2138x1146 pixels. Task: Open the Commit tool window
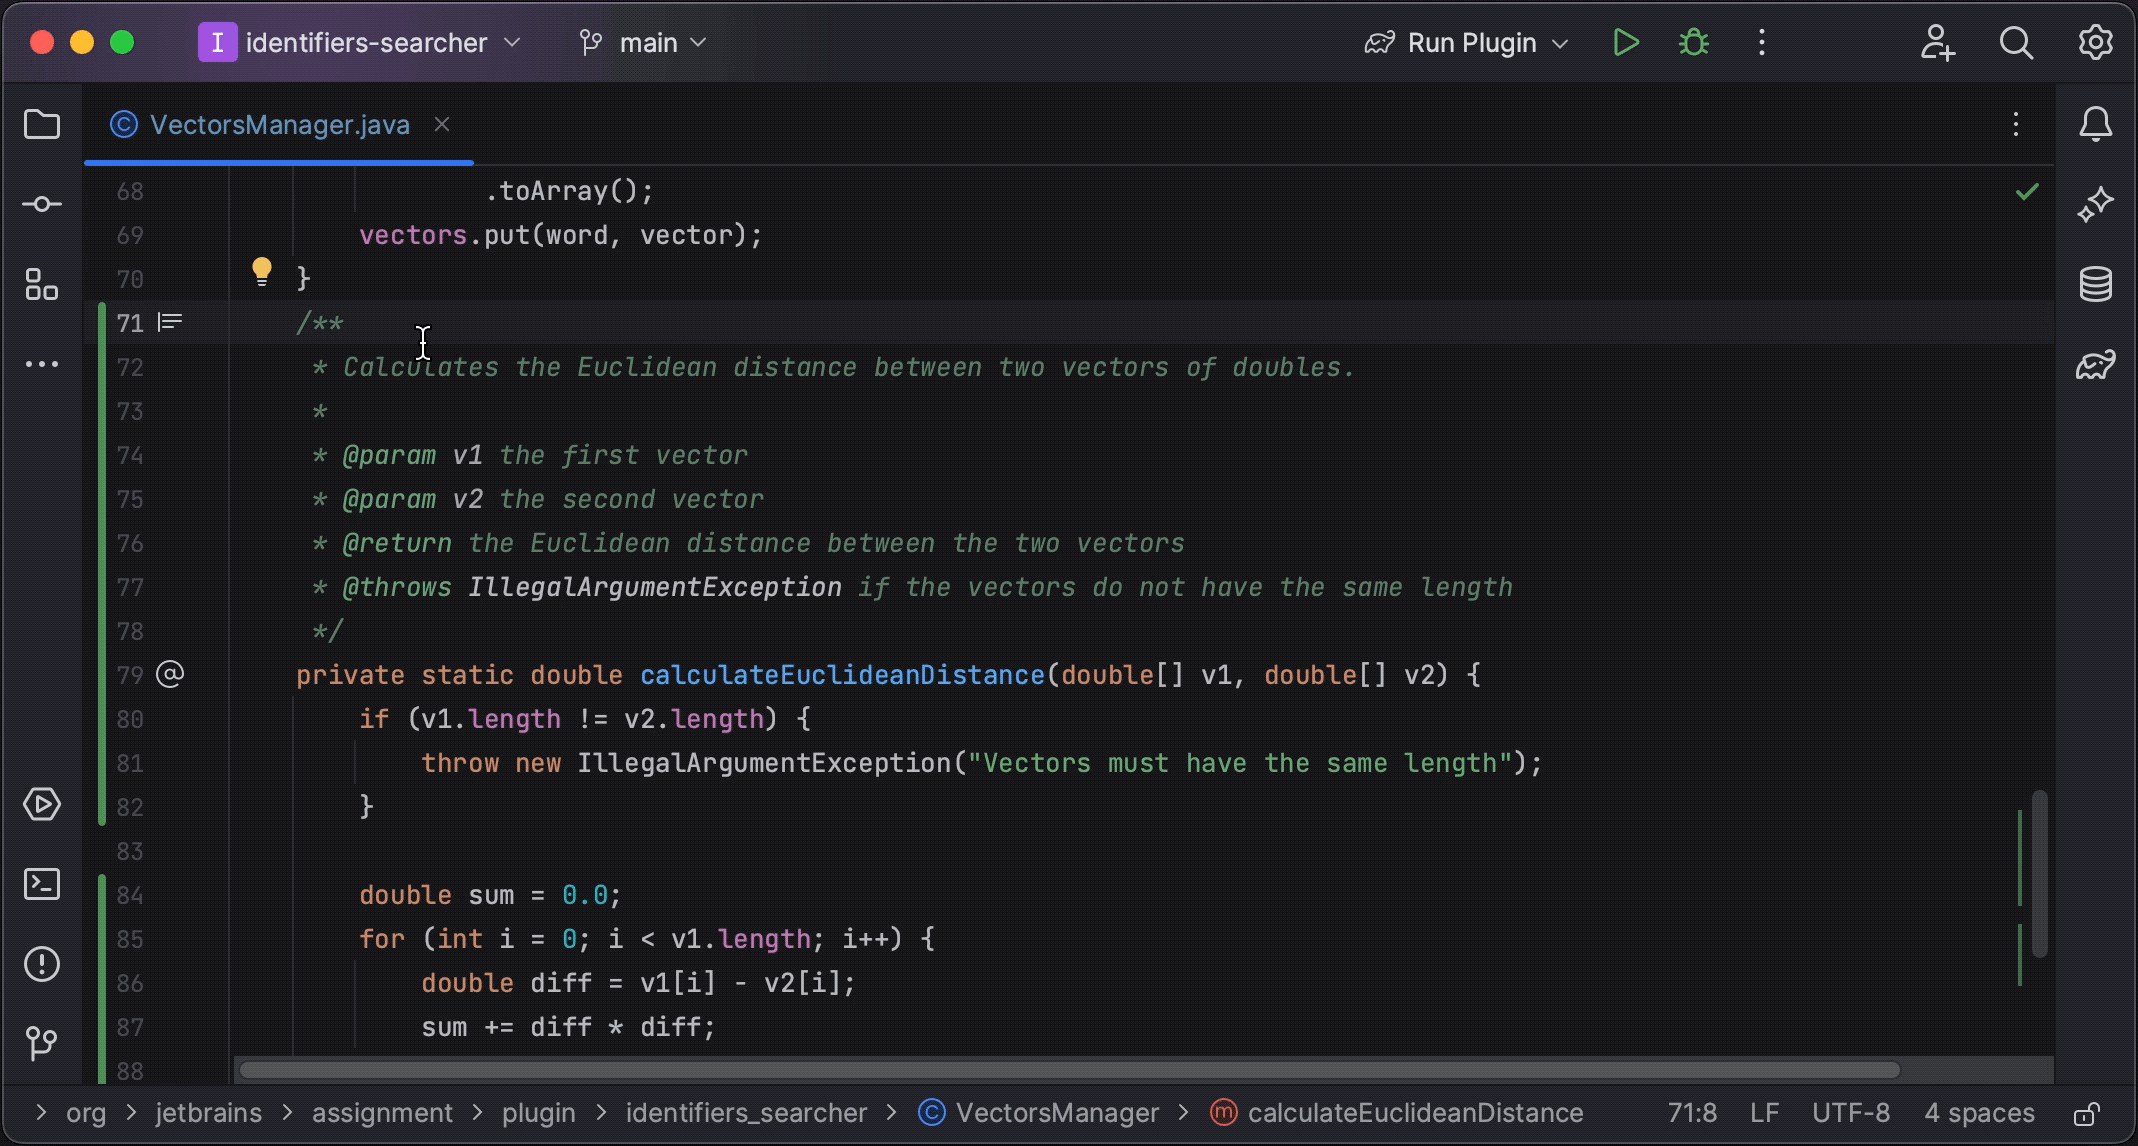pos(42,203)
